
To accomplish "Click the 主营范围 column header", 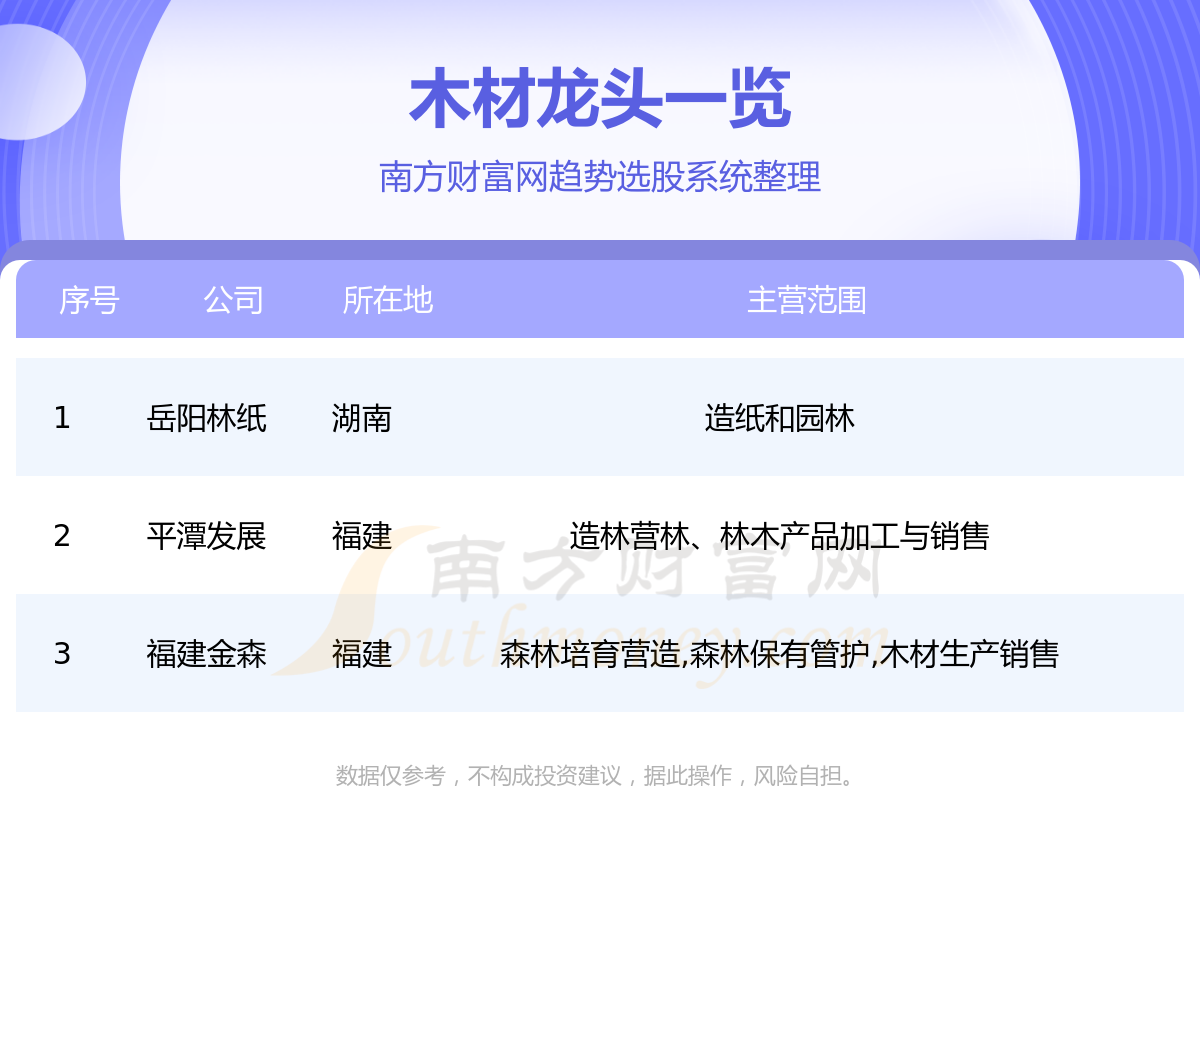I will (807, 300).
